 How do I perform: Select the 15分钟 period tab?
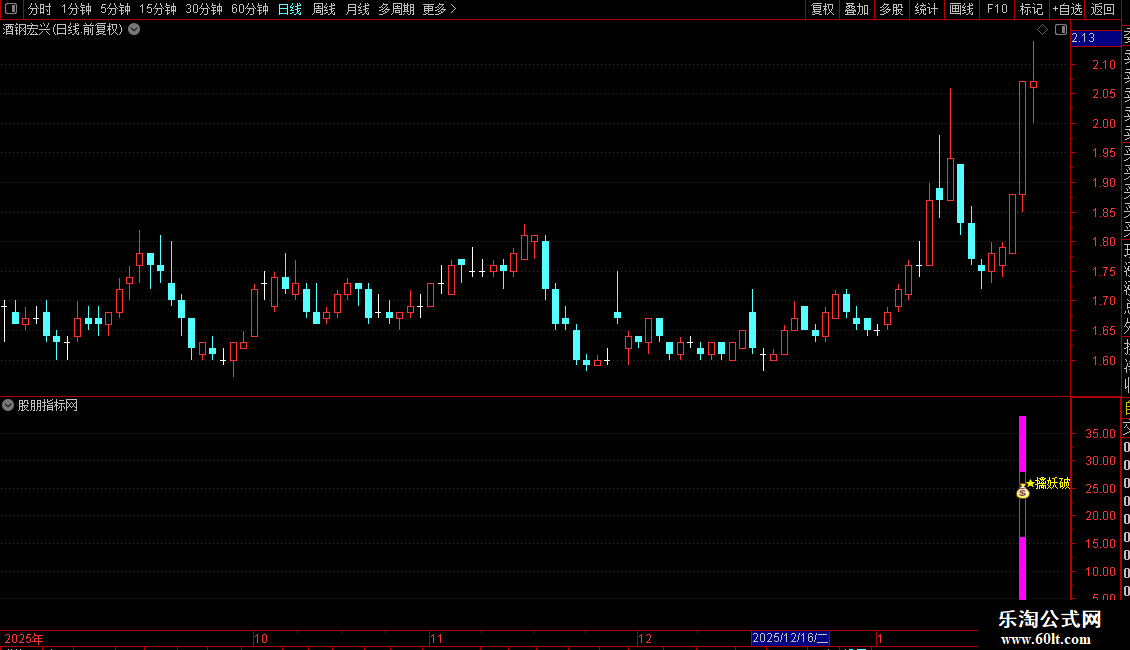(x=157, y=9)
